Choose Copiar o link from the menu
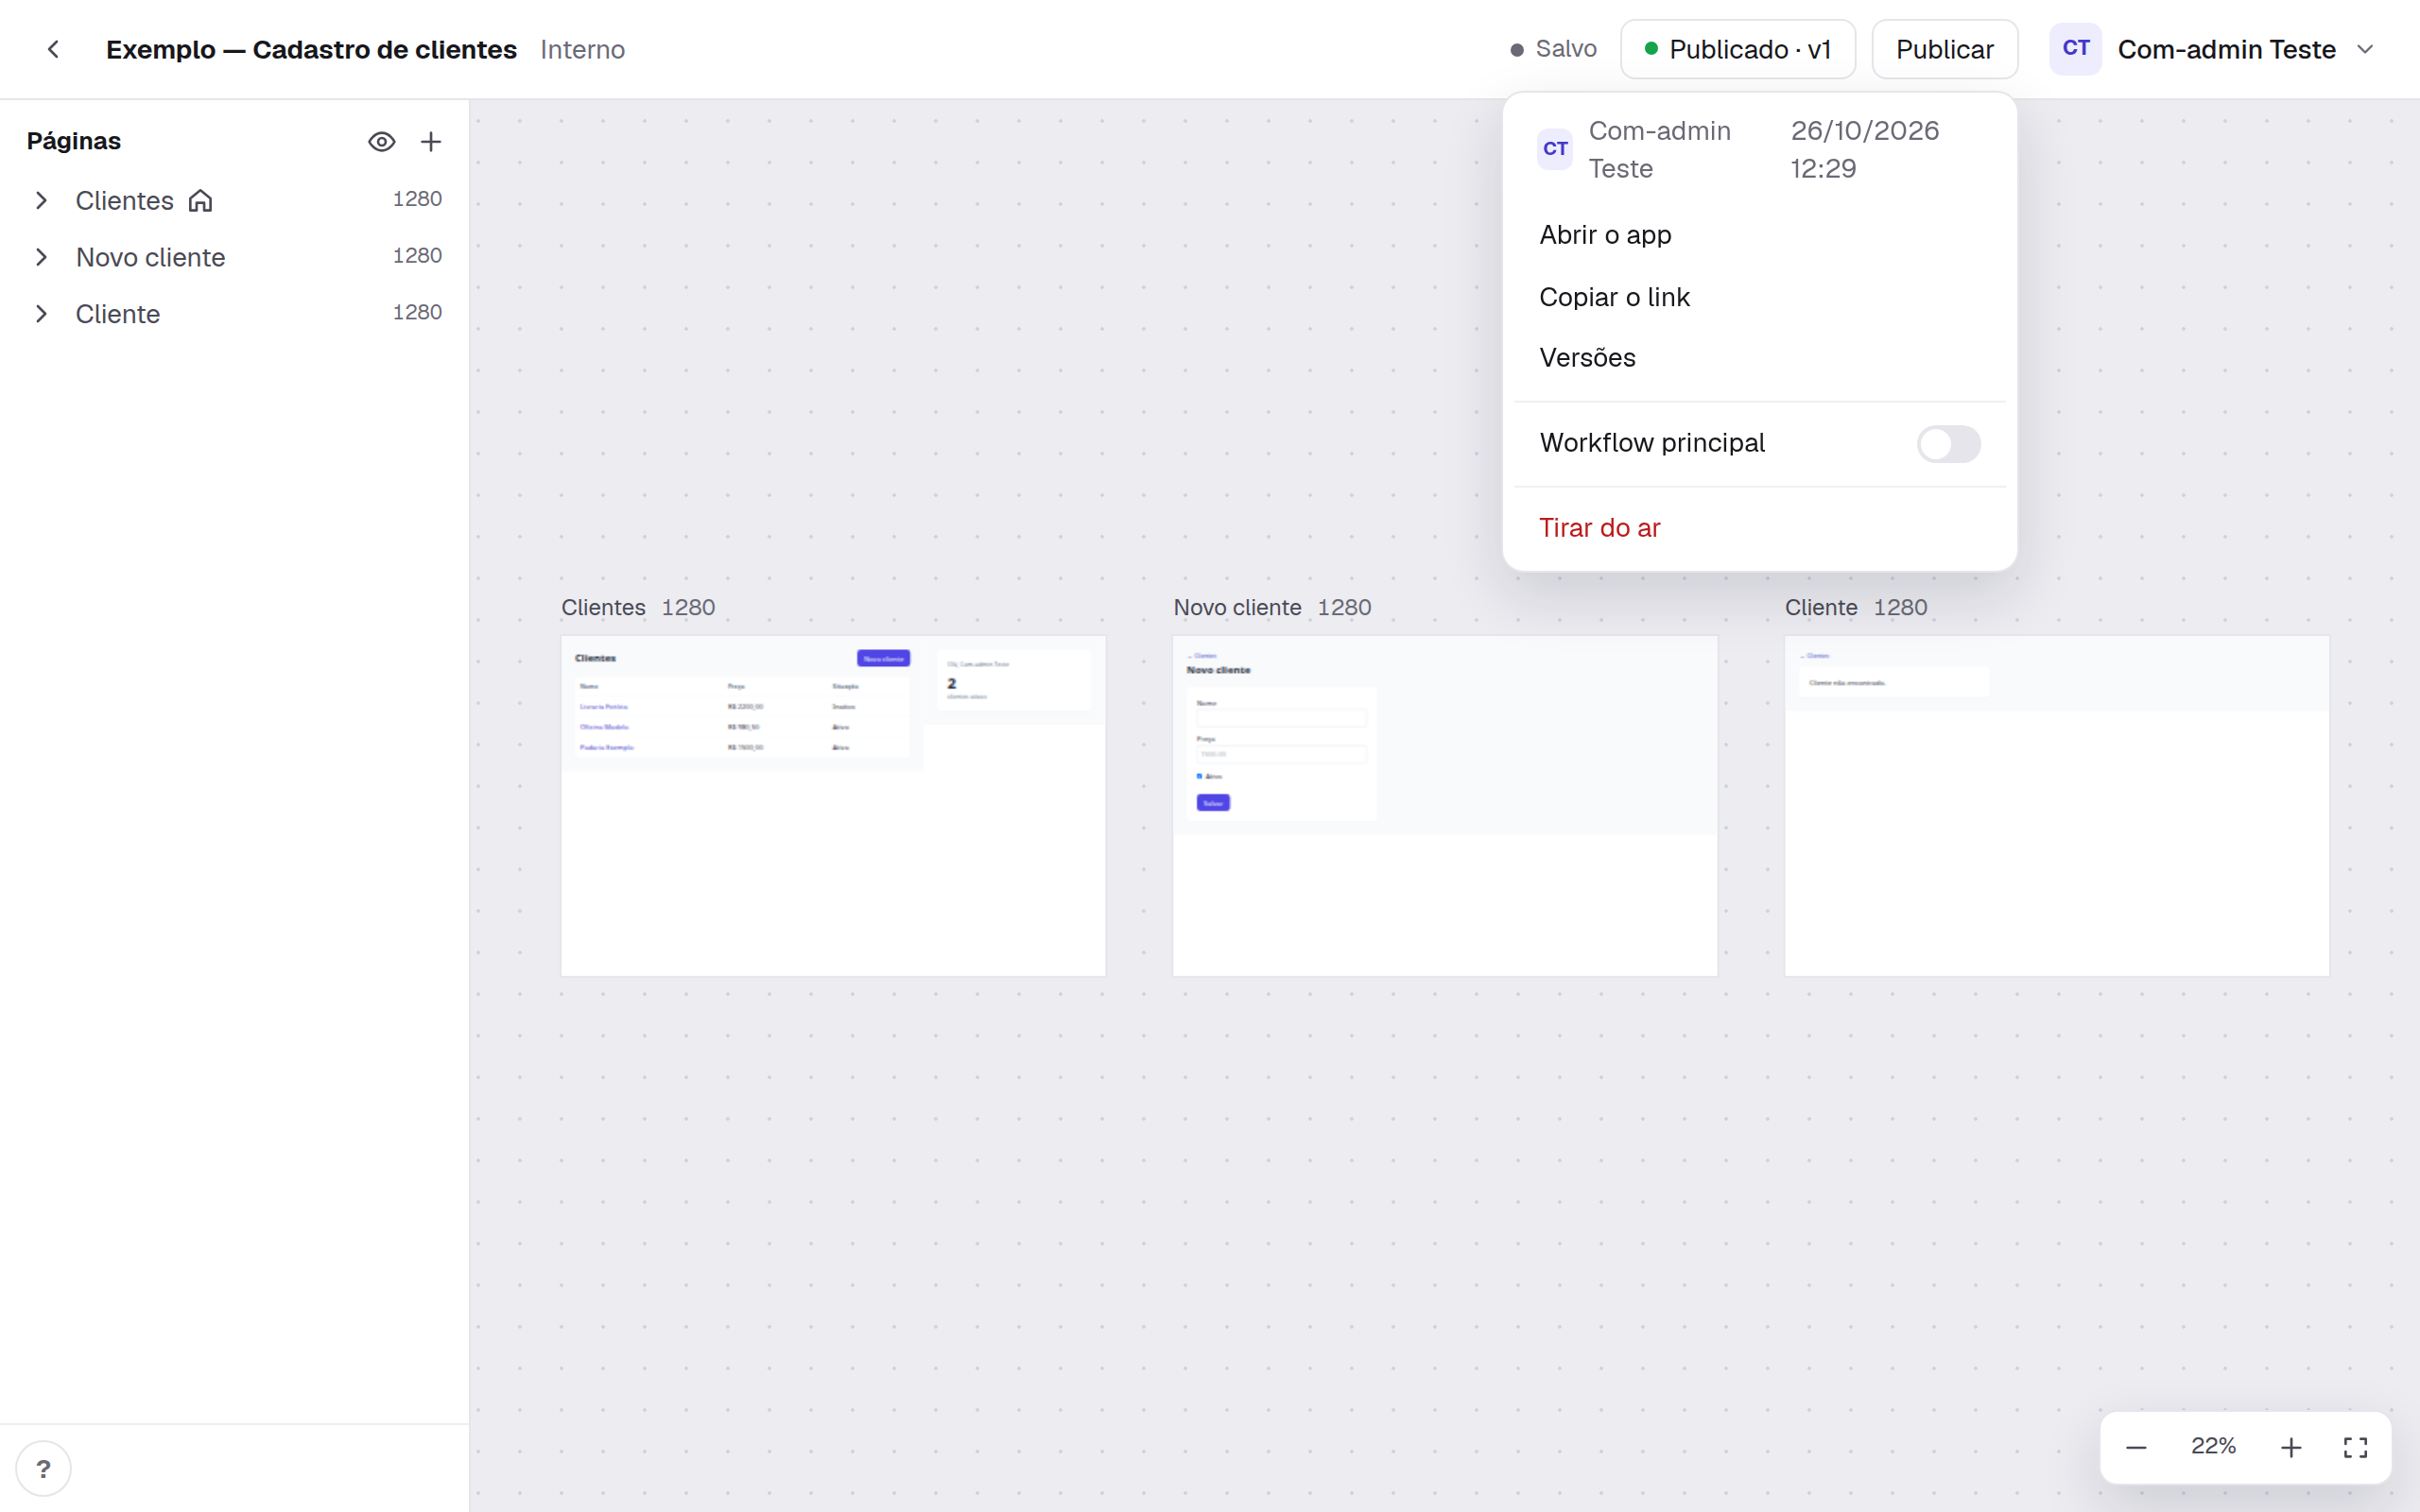Viewport: 2420px width, 1512px height. (1759, 297)
